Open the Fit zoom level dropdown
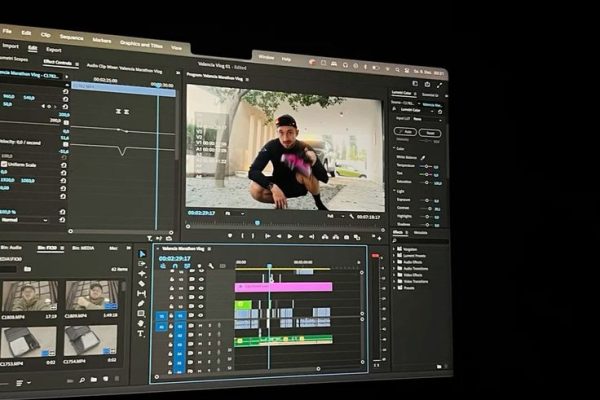The width and height of the screenshot is (600, 400). 235,214
